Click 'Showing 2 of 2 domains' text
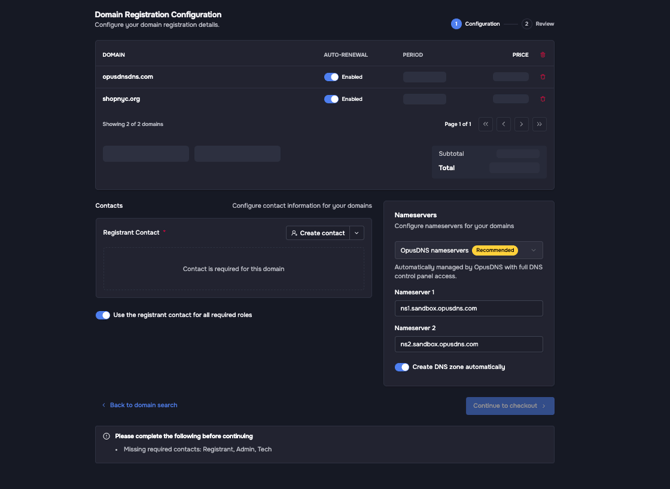 [x=133, y=124]
